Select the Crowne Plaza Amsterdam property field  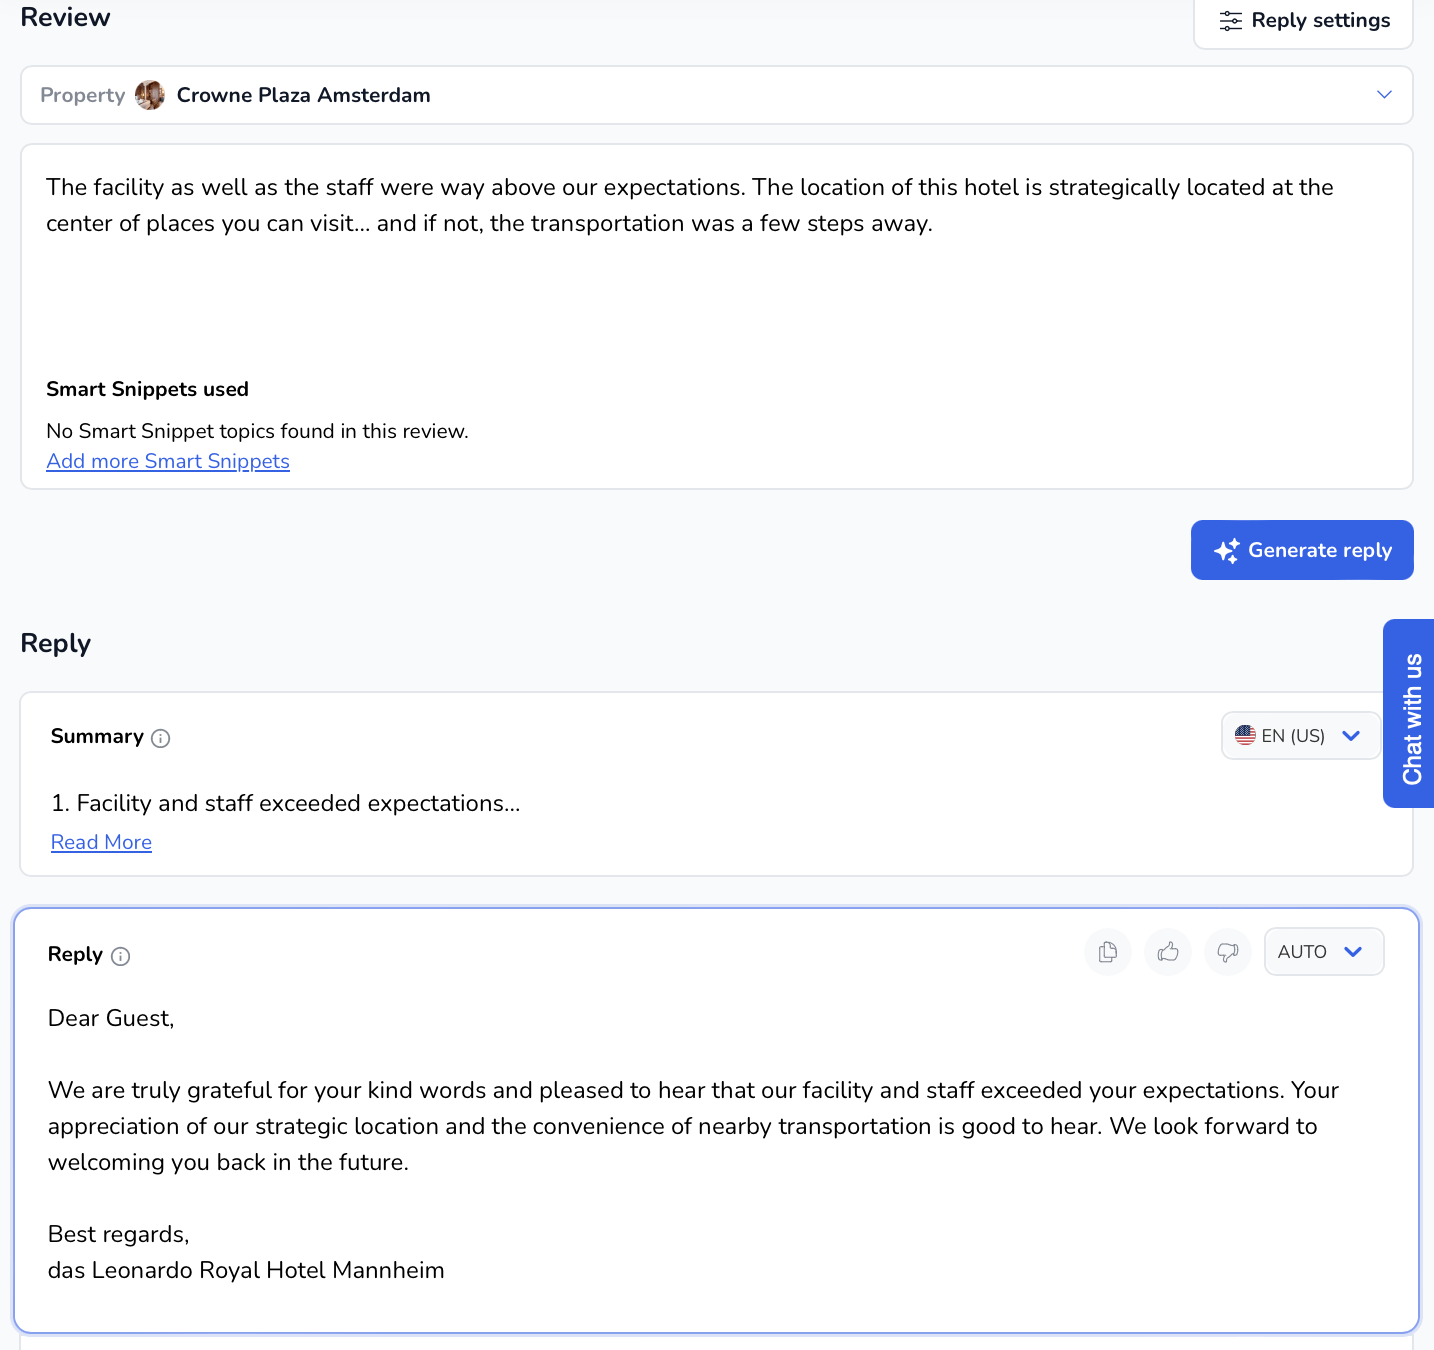(716, 95)
